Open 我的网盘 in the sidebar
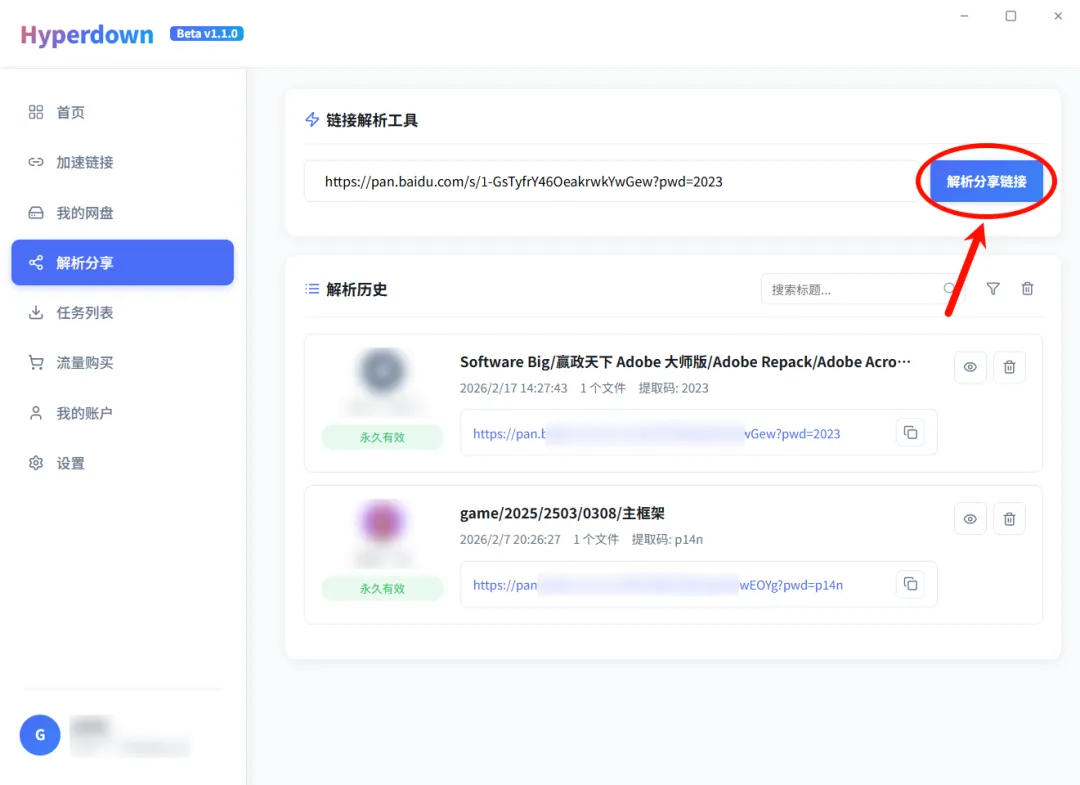Screen dimensions: 1080x785 coord(84,213)
